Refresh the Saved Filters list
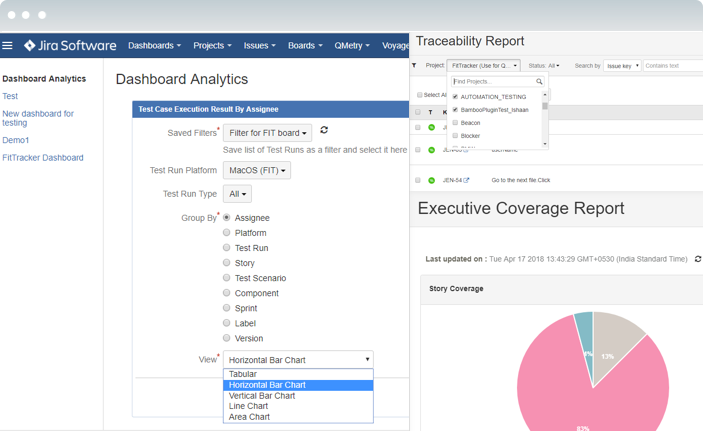Viewport: 703px width, 431px height. point(324,130)
